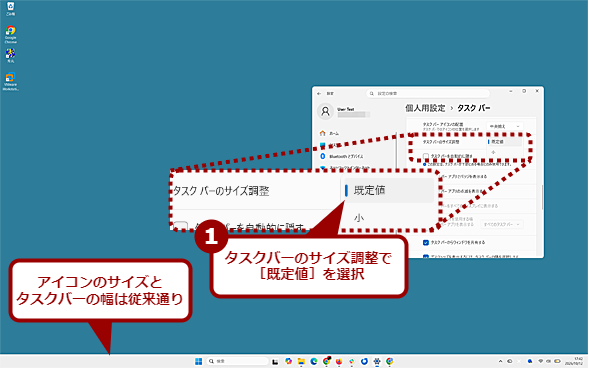
Task: Click the Settings window vertical scrollbar
Action: (542, 197)
